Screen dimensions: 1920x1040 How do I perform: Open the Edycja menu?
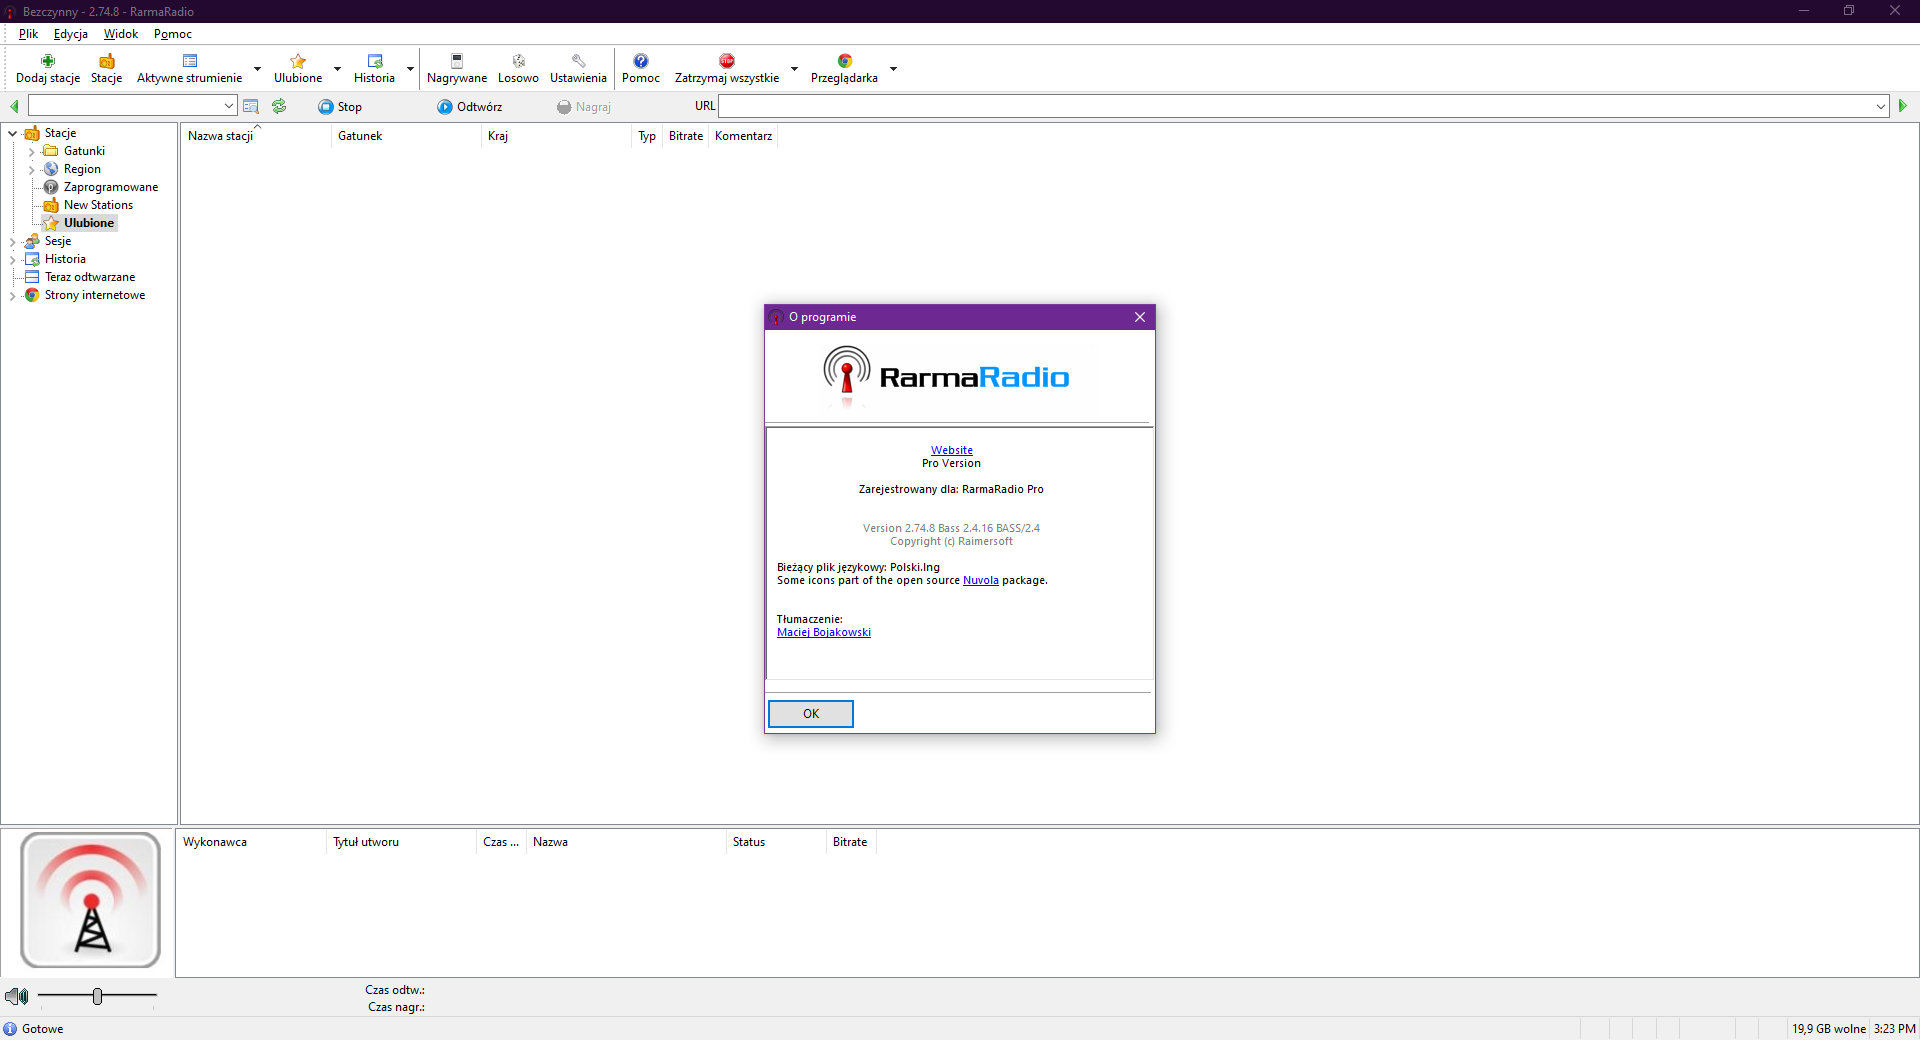[70, 34]
